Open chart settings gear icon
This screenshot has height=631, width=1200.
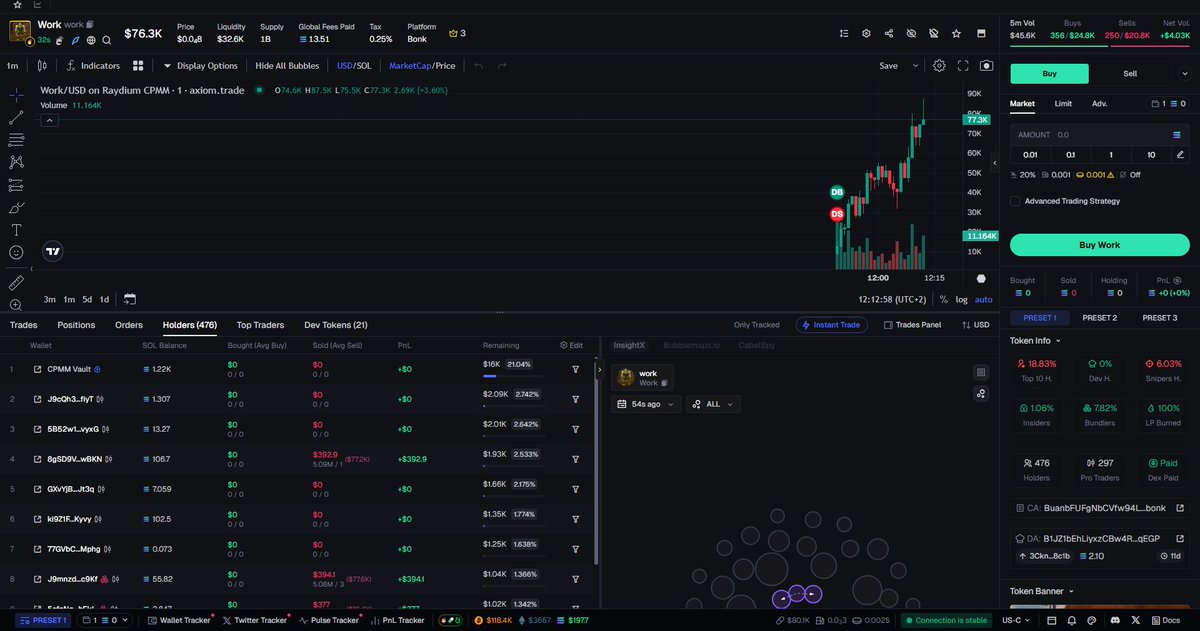[x=939, y=66]
